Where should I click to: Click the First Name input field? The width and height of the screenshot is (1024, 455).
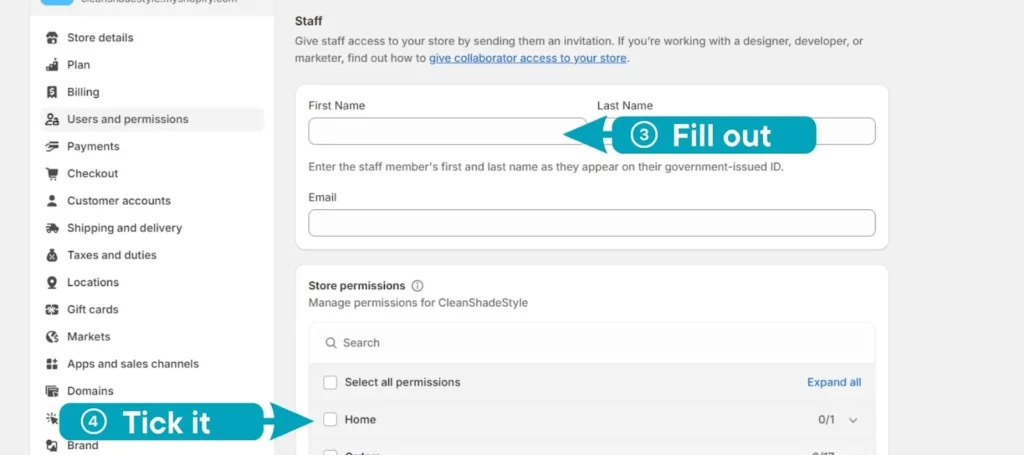click(447, 131)
